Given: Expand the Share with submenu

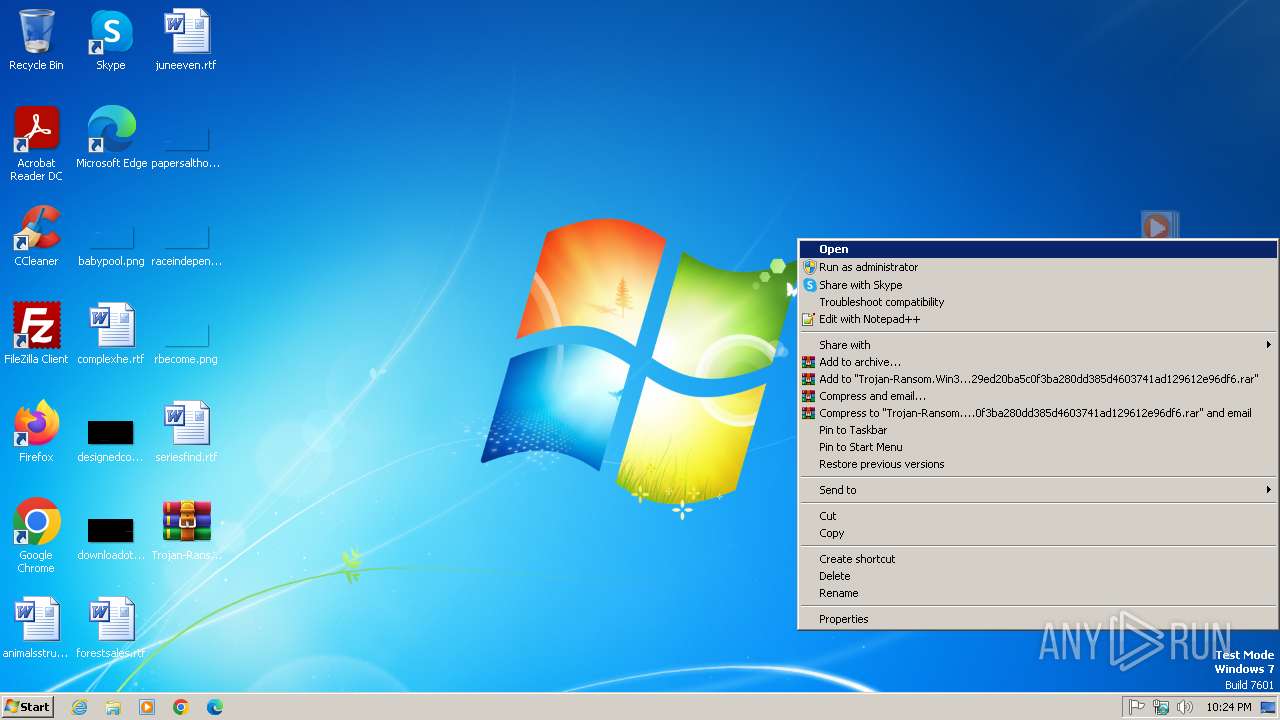Looking at the screenshot, I should tap(1037, 345).
